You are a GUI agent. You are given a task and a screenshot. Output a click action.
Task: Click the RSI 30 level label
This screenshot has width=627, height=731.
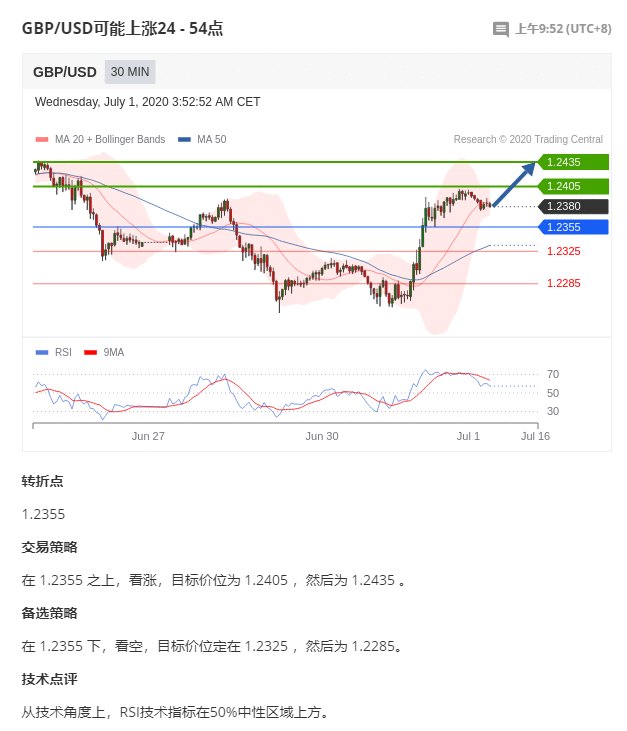coord(553,411)
